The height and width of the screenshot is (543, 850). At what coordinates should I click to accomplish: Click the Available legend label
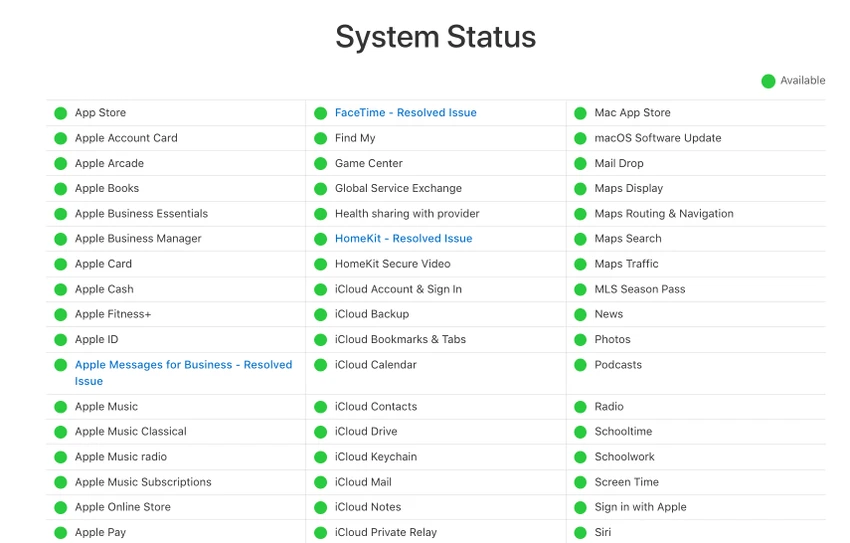[802, 80]
